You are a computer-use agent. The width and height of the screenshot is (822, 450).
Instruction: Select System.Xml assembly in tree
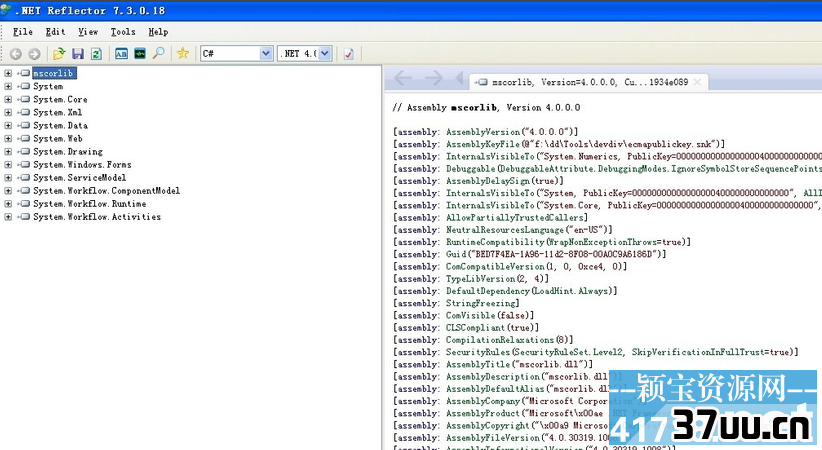(x=58, y=112)
